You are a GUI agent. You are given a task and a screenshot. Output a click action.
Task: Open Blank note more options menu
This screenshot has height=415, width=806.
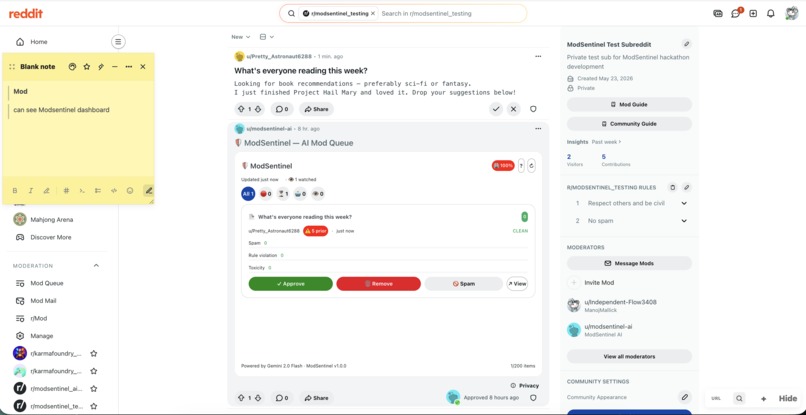pyautogui.click(x=129, y=67)
